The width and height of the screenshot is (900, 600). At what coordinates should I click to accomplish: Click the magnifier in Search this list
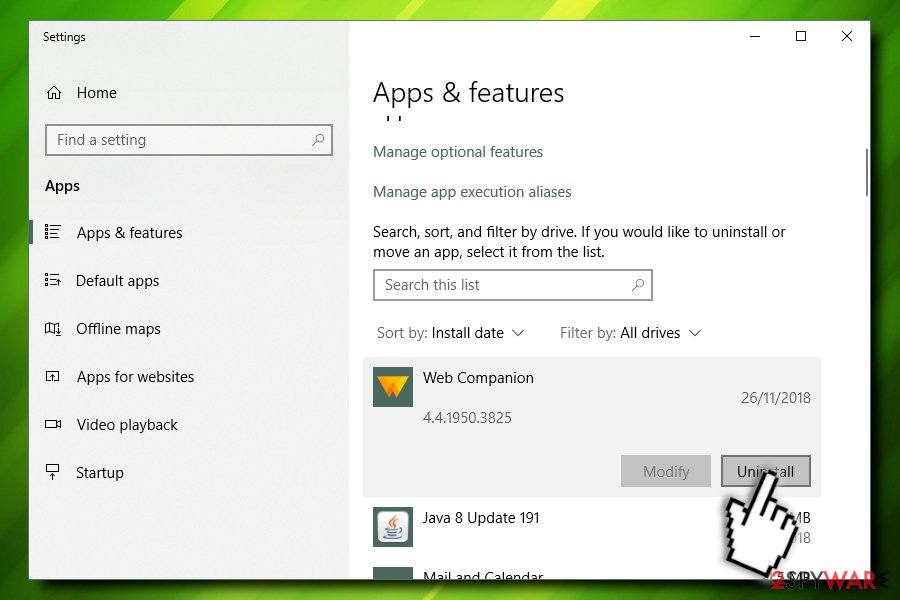point(638,285)
